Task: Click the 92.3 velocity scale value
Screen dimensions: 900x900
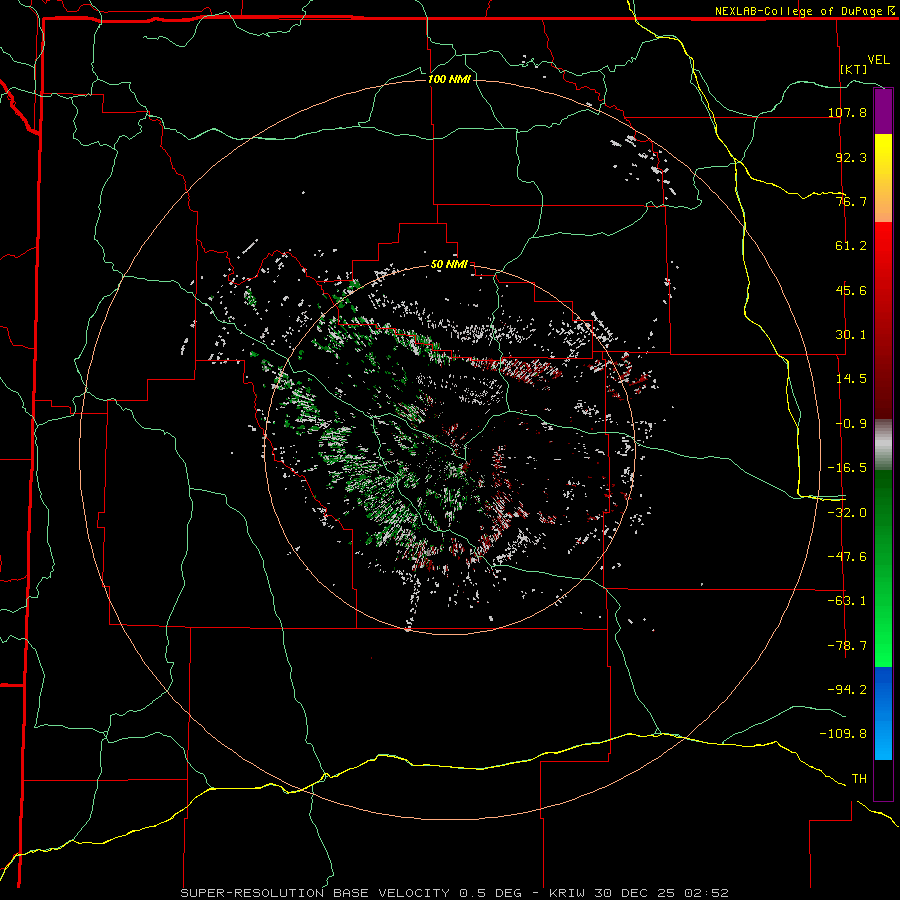Action: (x=851, y=157)
